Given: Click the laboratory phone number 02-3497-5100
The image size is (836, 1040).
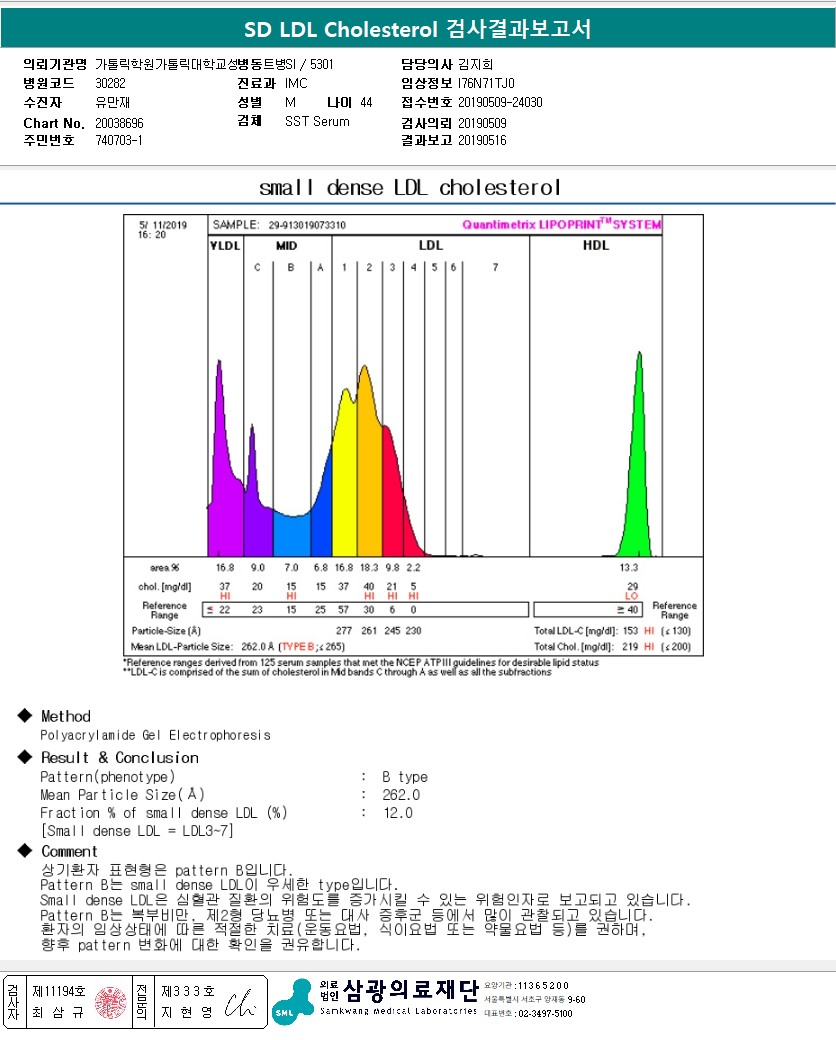Looking at the screenshot, I should coord(544,1013).
